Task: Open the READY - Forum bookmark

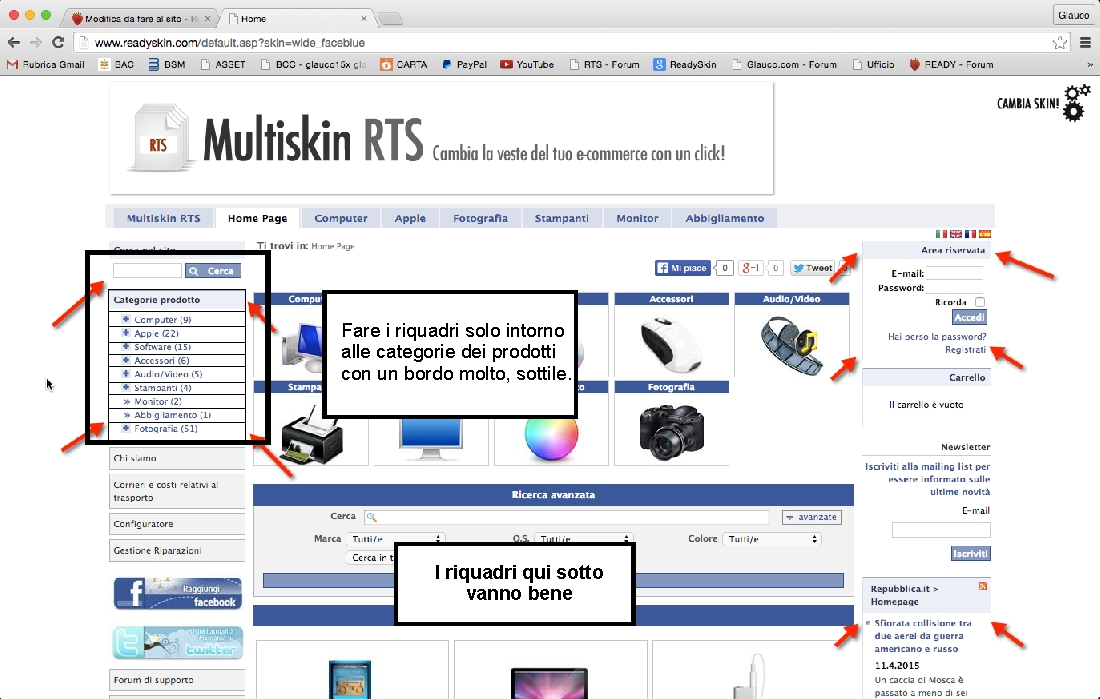Action: click(x=951, y=65)
